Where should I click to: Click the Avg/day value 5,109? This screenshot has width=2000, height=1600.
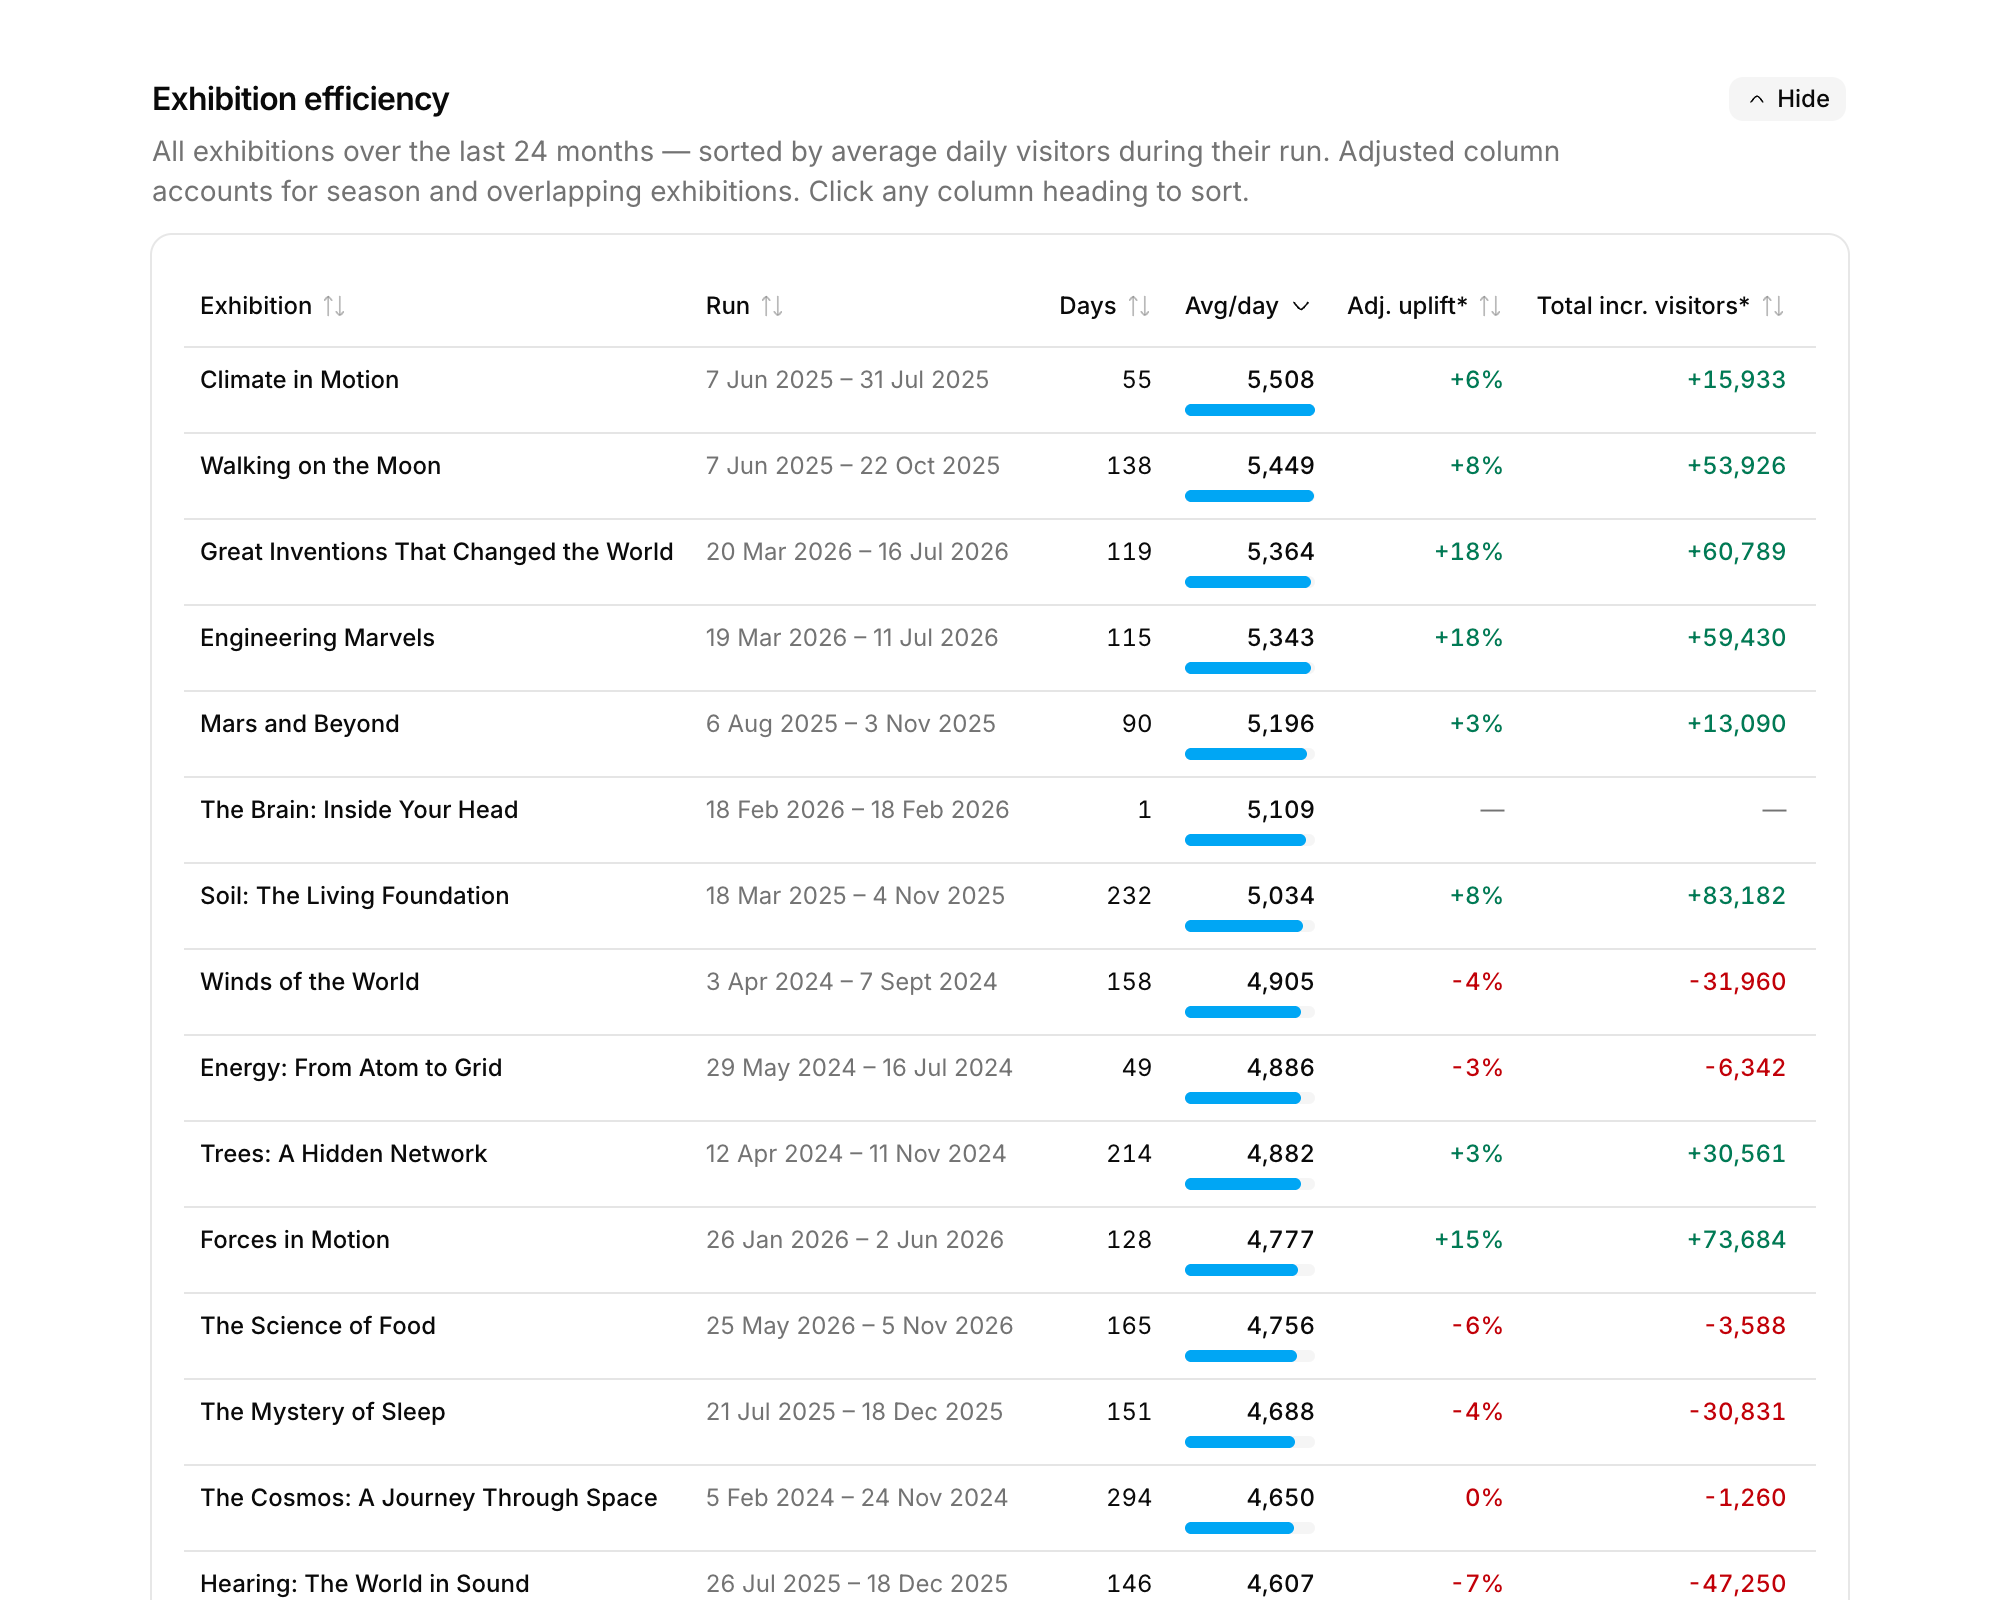pyautogui.click(x=1280, y=810)
